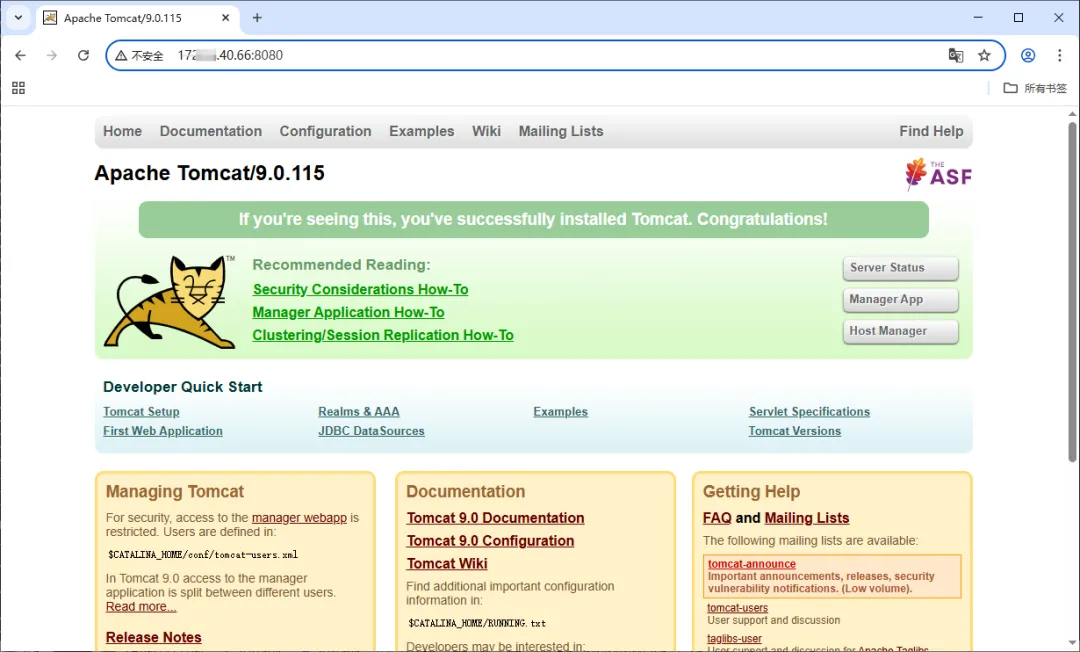Open the Examples quick start link

click(x=560, y=411)
